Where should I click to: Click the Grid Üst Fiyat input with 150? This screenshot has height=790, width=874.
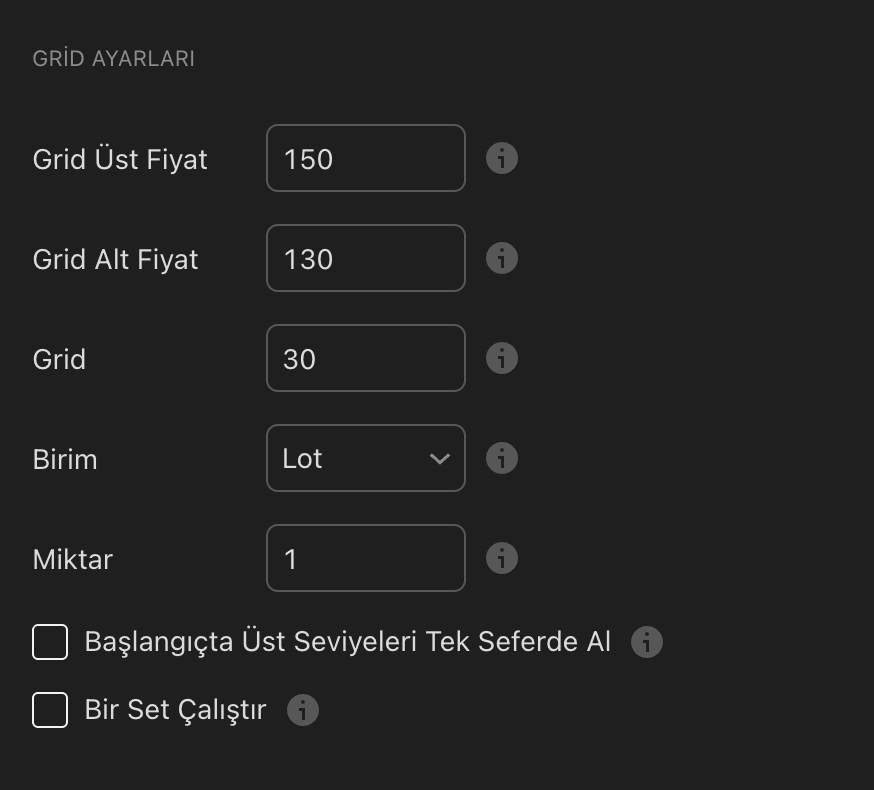[x=366, y=158]
